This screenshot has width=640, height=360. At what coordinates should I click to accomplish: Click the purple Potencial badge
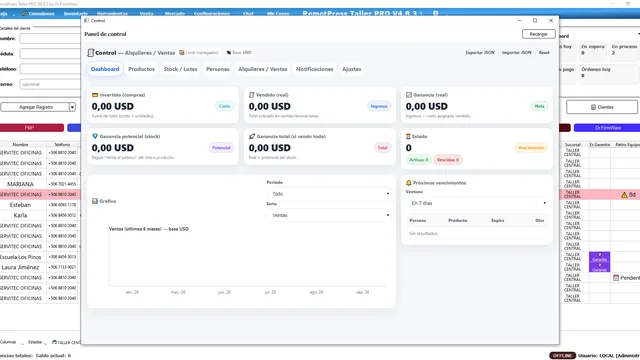221,148
